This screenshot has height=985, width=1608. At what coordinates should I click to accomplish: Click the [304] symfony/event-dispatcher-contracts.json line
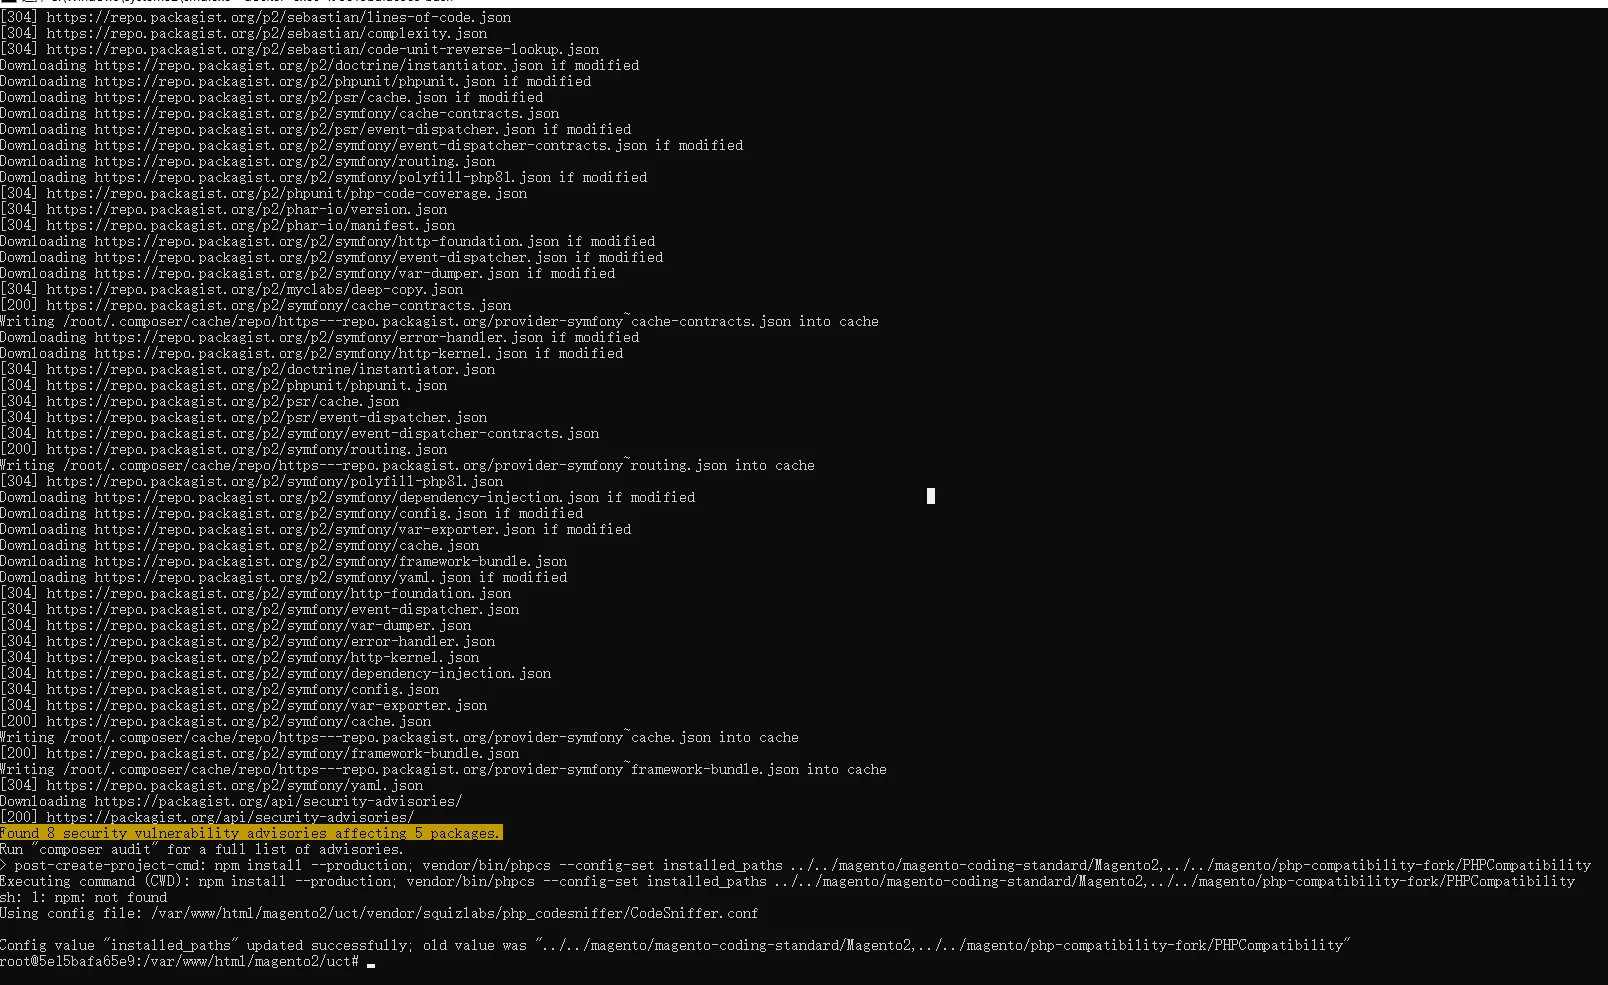300,433
